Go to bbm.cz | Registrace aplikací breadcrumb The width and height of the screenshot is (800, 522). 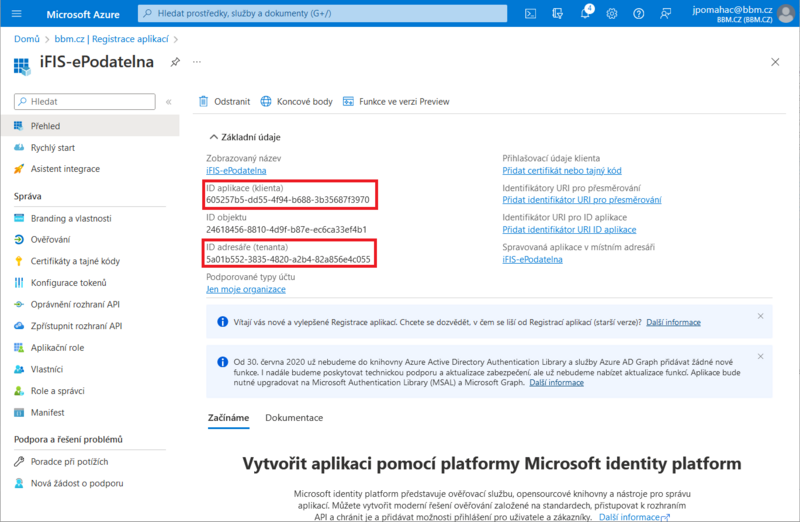(111, 39)
